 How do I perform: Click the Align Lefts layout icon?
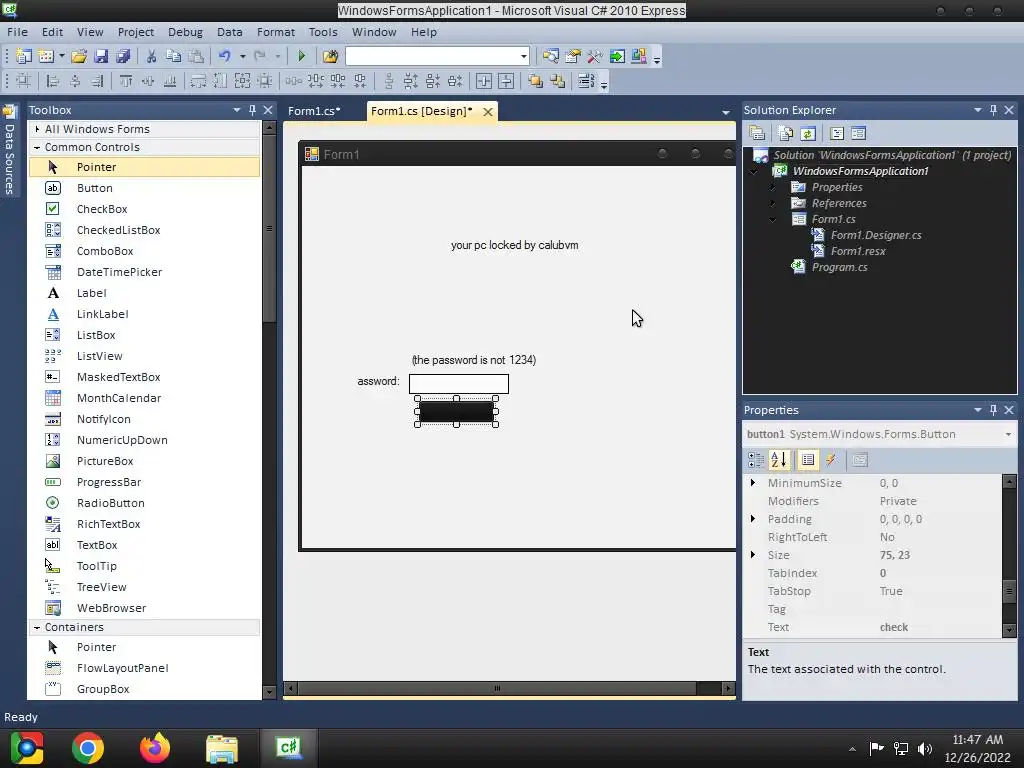pos(53,81)
